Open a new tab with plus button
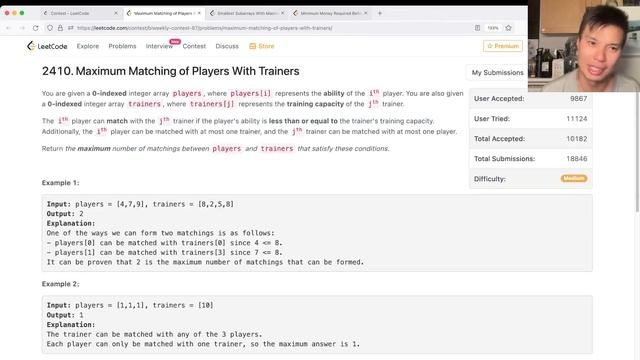 [380, 13]
